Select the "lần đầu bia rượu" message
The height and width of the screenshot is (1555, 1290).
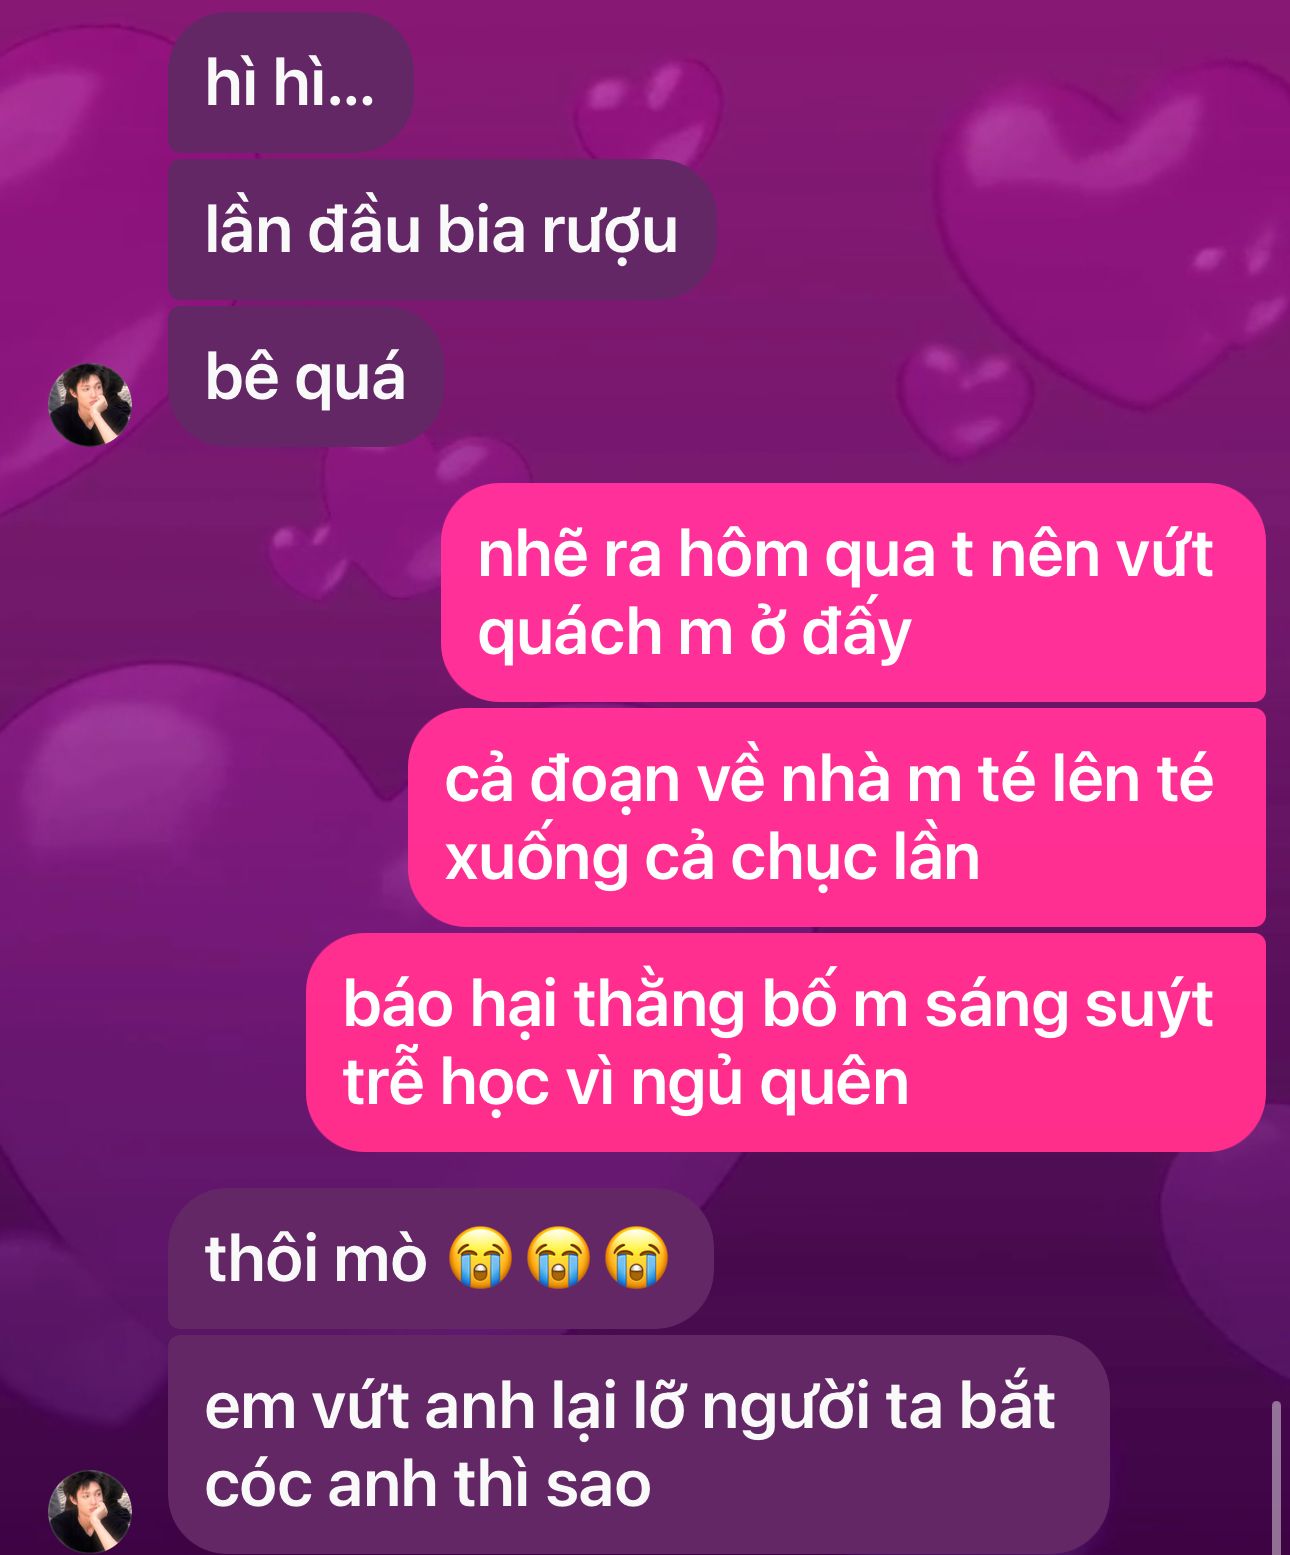click(441, 229)
